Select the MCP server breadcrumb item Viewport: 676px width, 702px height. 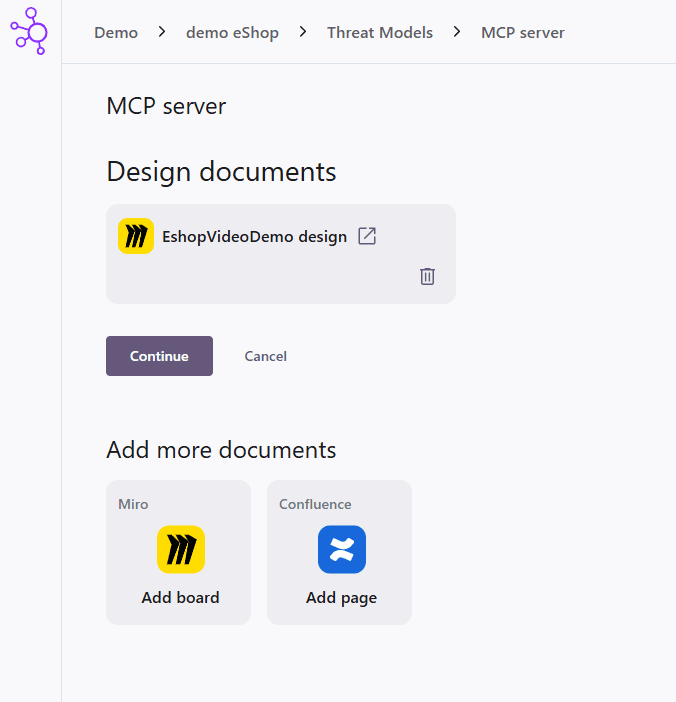coord(522,33)
